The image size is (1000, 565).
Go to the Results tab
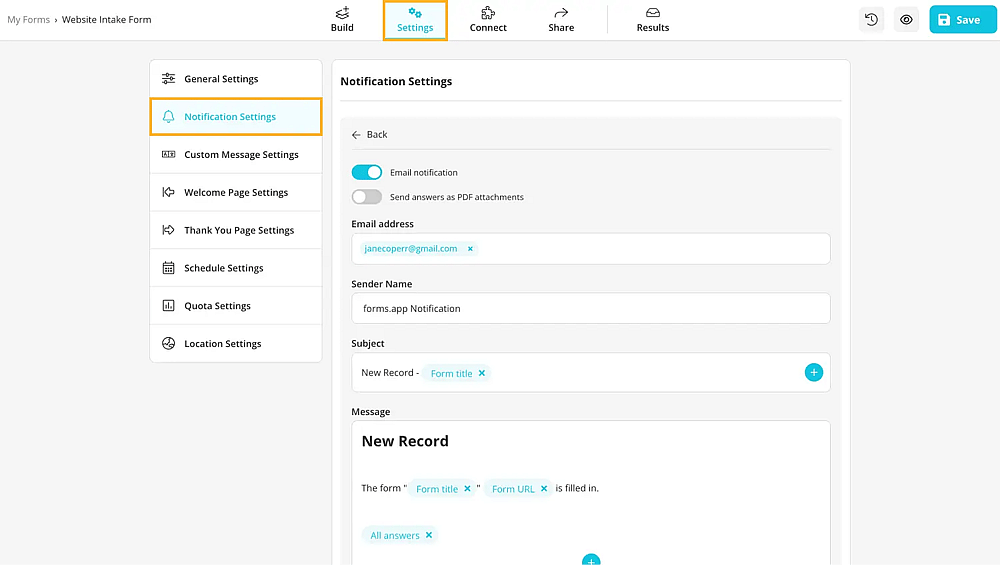[652, 20]
